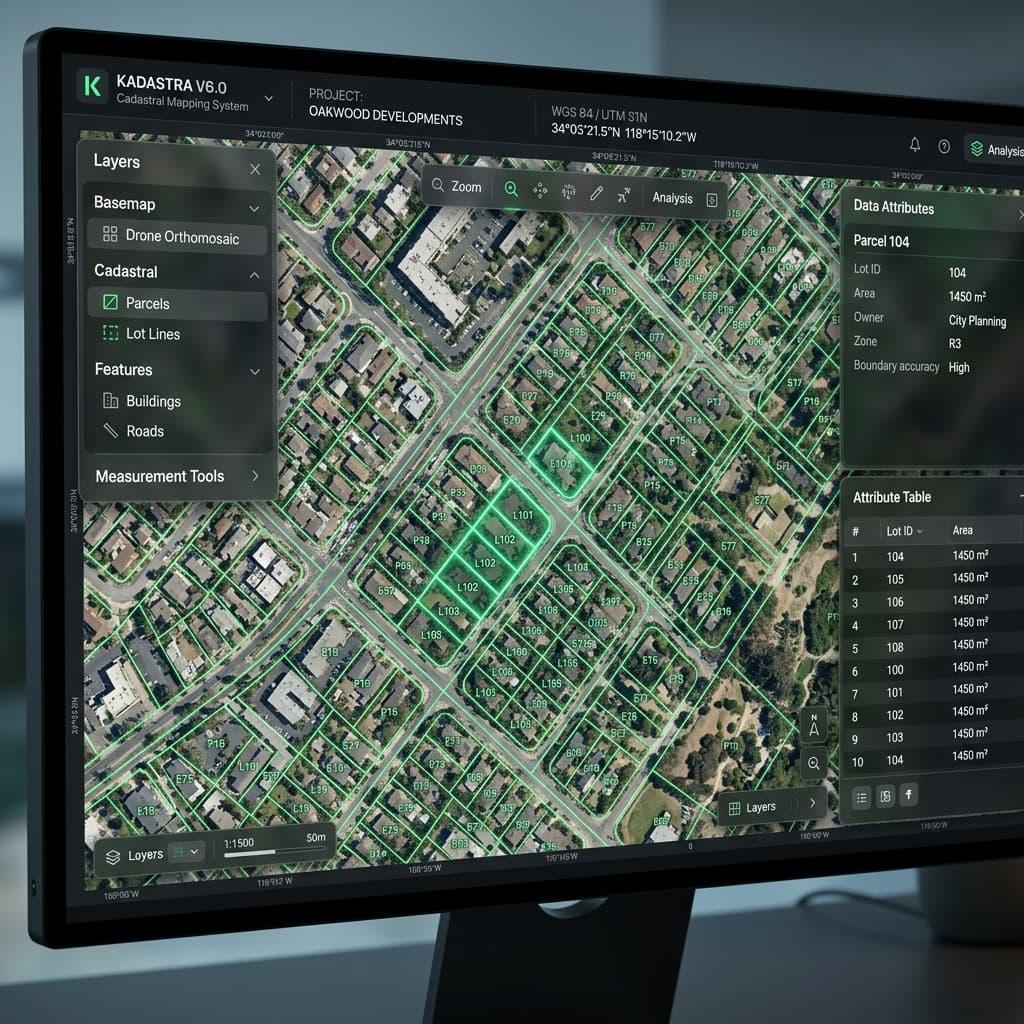
Task: Click the highlighted L101 parcel on the map
Action: pos(522,515)
